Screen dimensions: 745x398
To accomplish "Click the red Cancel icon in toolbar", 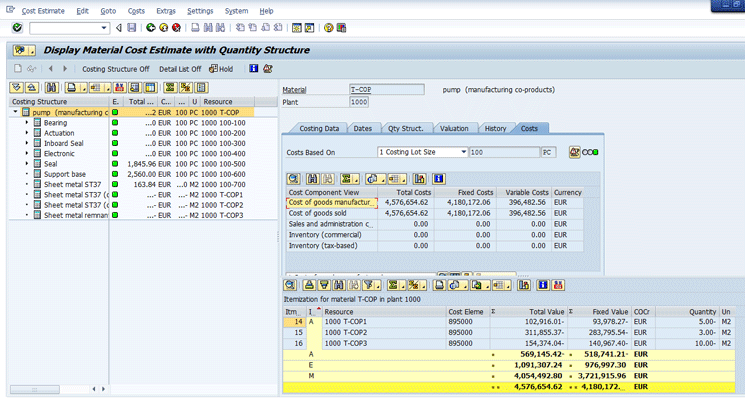I will click(176, 28).
